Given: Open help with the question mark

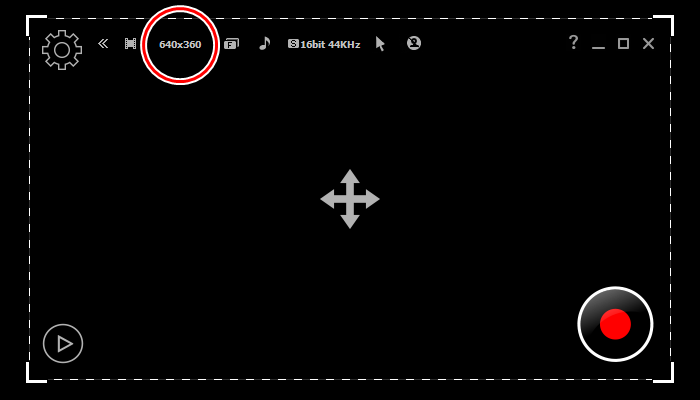Looking at the screenshot, I should coord(573,43).
